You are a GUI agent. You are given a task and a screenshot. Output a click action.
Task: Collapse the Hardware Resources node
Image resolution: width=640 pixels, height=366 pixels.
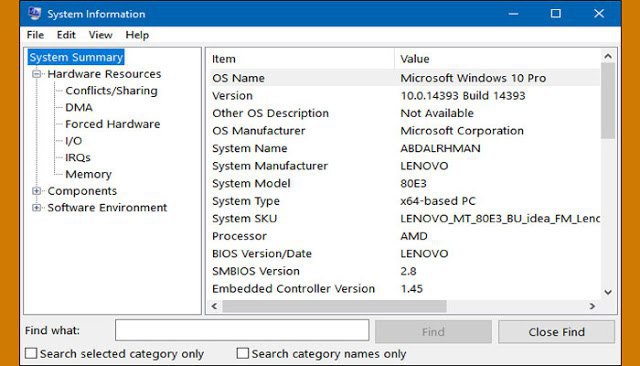37,74
